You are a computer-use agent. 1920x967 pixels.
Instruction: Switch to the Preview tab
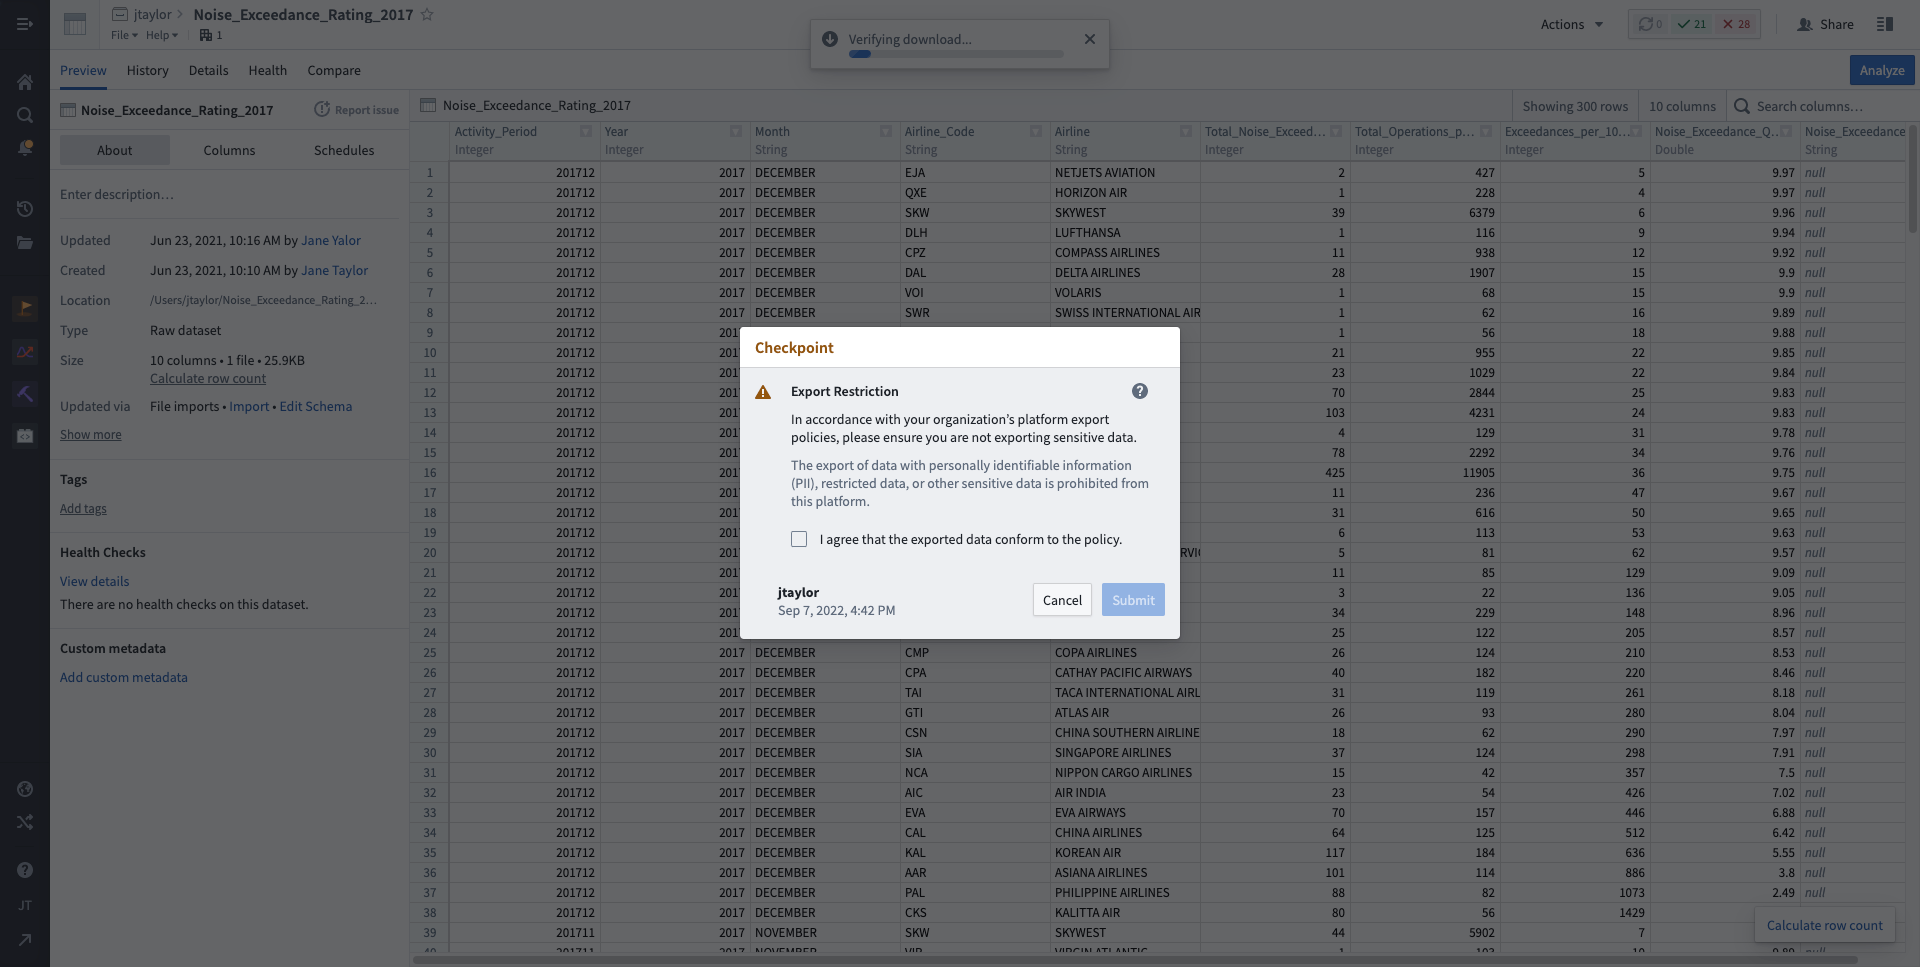click(83, 70)
